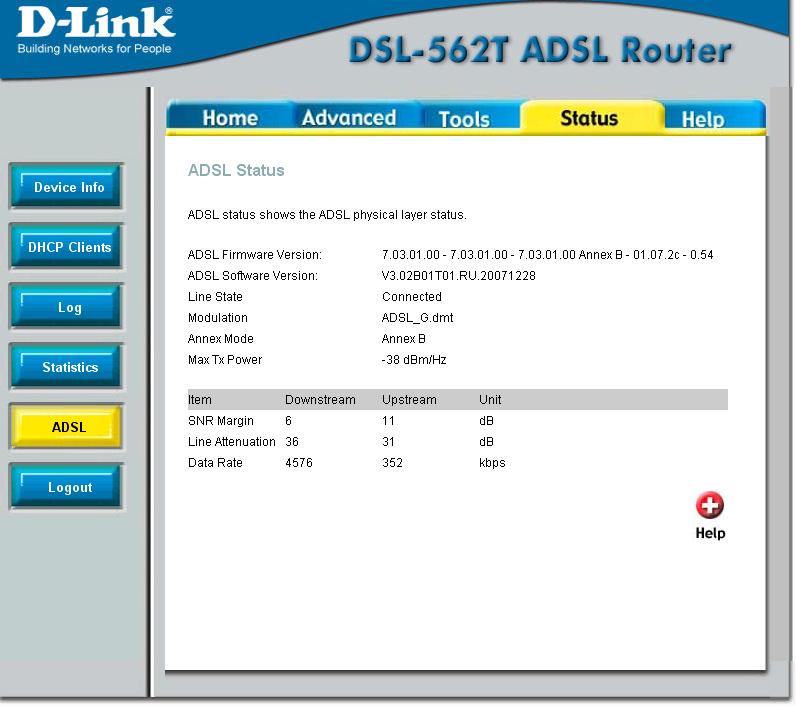Click the SNR Margin row label
The image size is (796, 707).
click(221, 421)
